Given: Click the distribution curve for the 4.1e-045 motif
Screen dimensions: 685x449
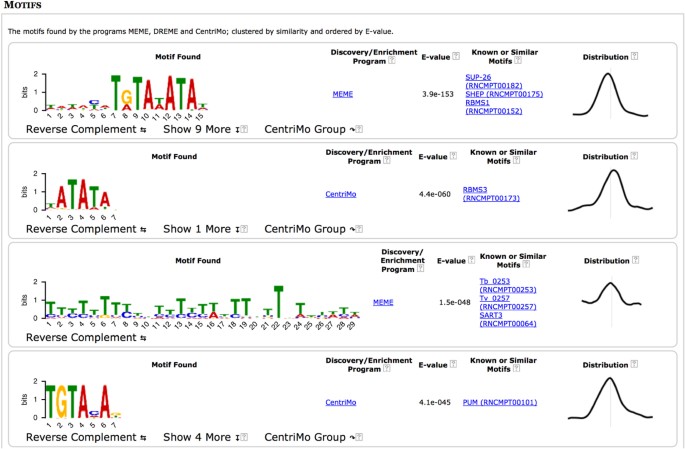Looking at the screenshot, I should [x=610, y=402].
